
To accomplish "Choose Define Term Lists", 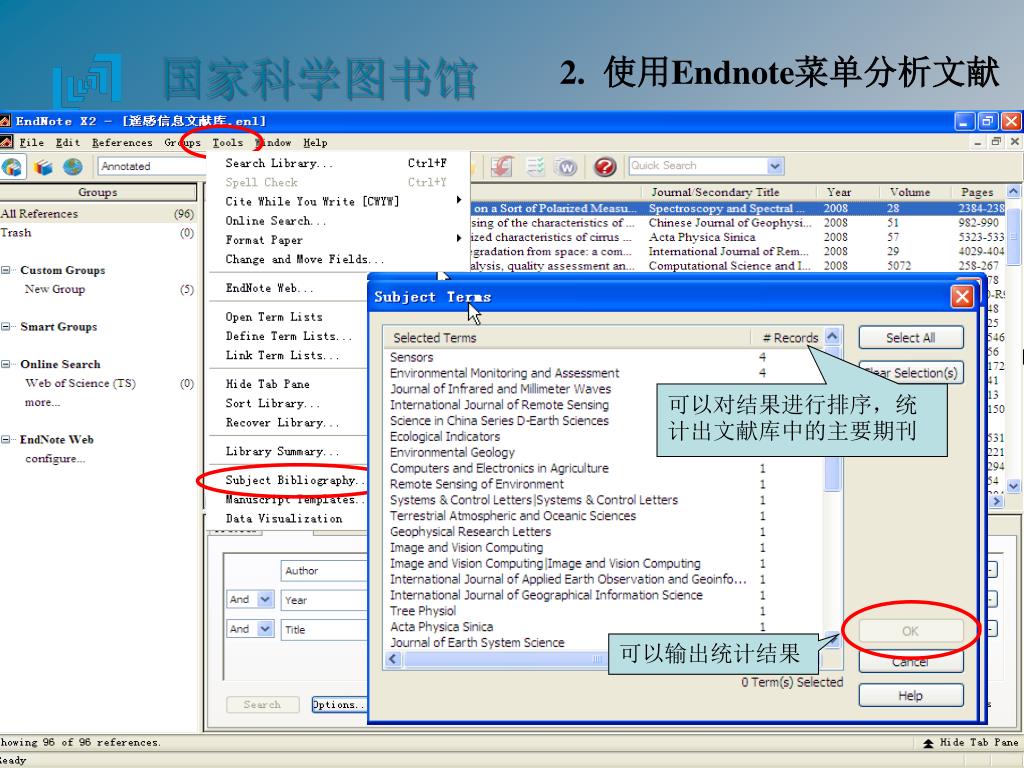I will [x=288, y=336].
